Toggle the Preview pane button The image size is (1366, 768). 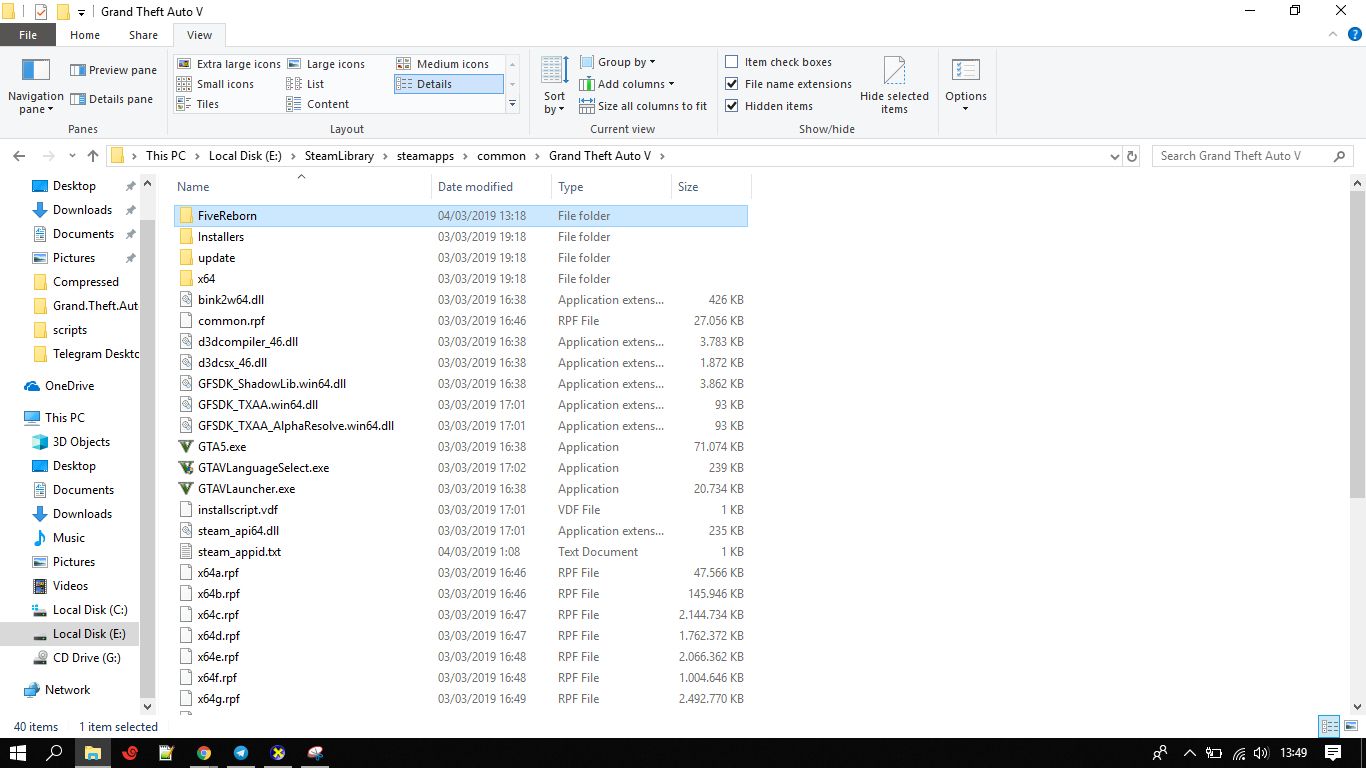(113, 70)
